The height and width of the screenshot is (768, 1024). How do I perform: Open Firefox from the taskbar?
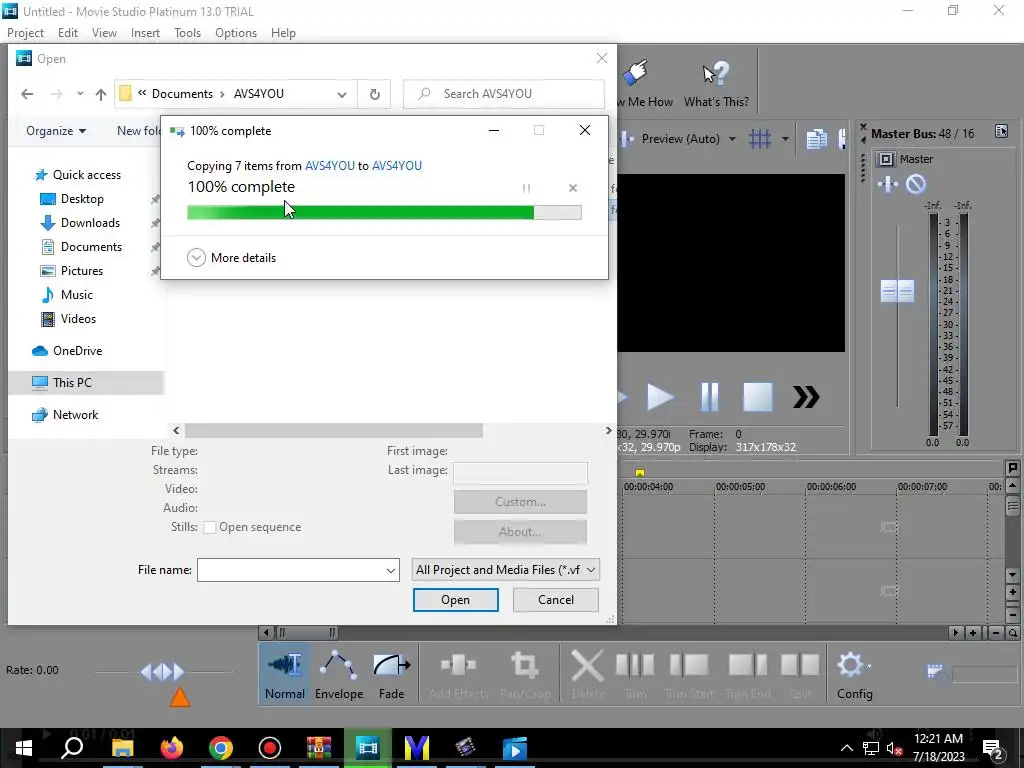[x=172, y=748]
